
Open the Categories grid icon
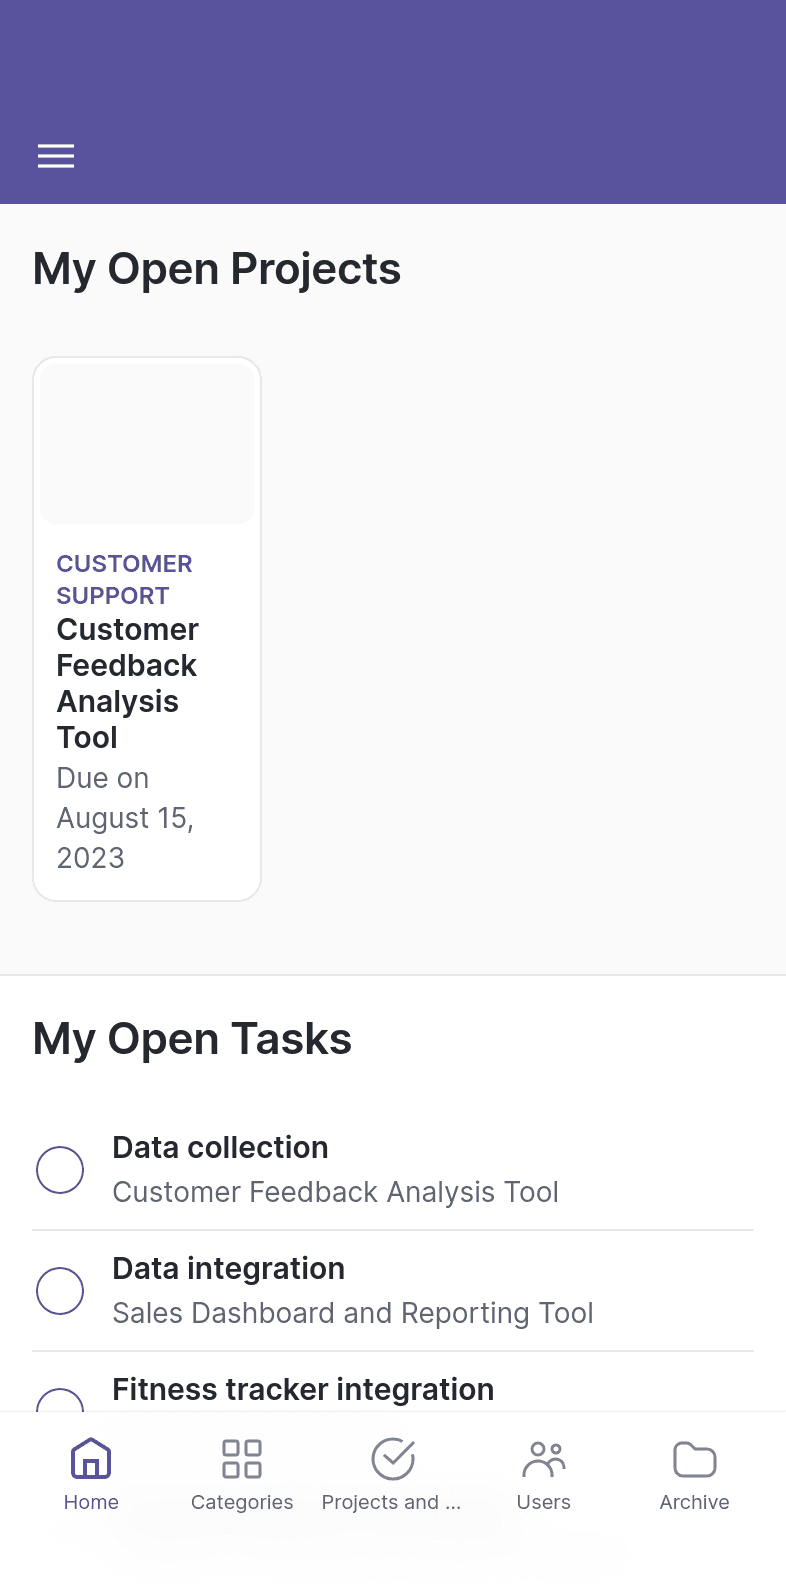pyautogui.click(x=242, y=1459)
